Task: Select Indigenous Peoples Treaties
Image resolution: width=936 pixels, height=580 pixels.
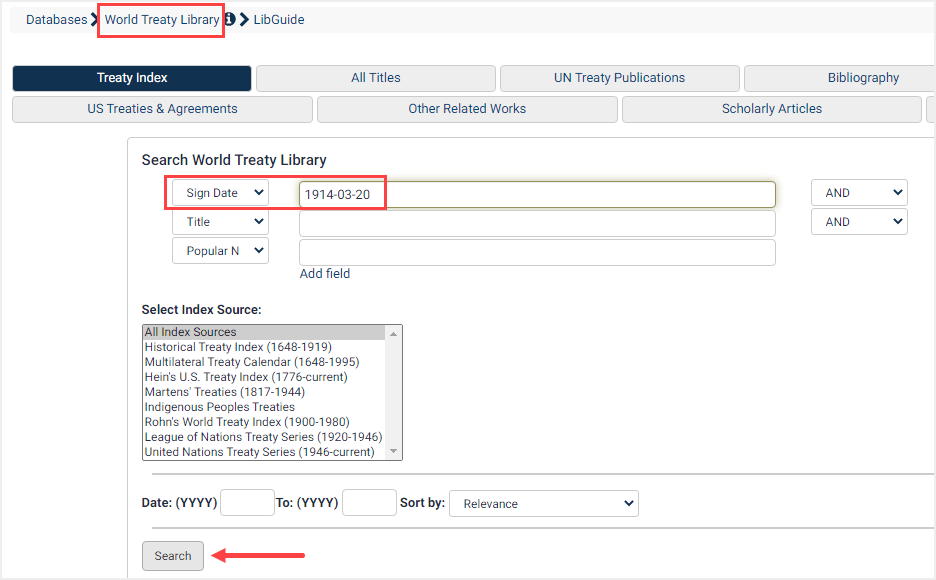Action: tap(264, 407)
